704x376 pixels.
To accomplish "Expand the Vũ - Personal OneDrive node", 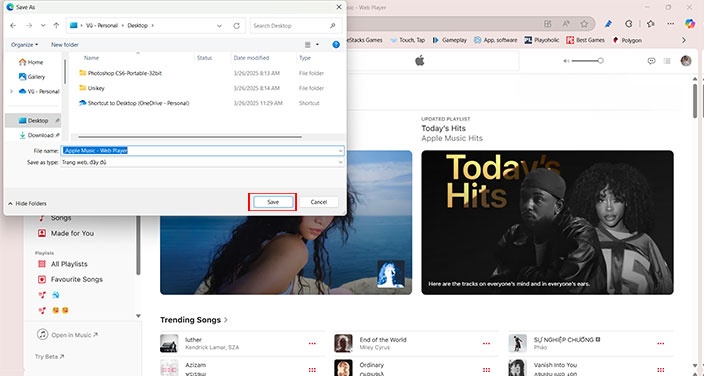I will (11, 91).
